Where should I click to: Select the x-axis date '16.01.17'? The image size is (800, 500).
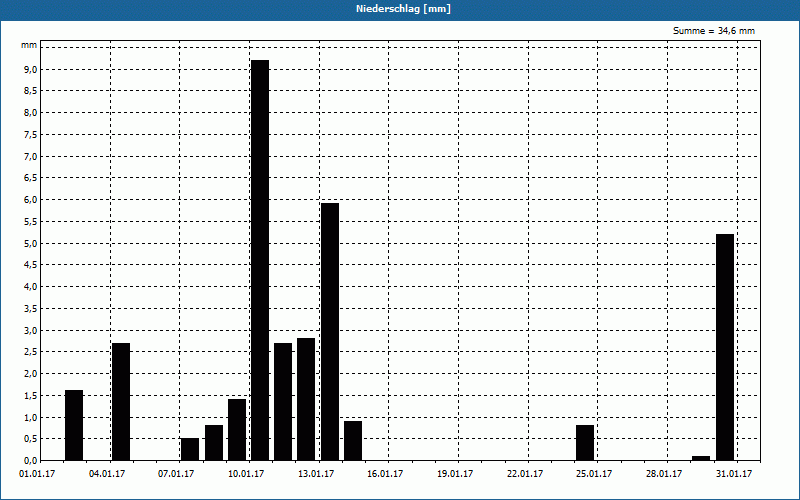385,474
